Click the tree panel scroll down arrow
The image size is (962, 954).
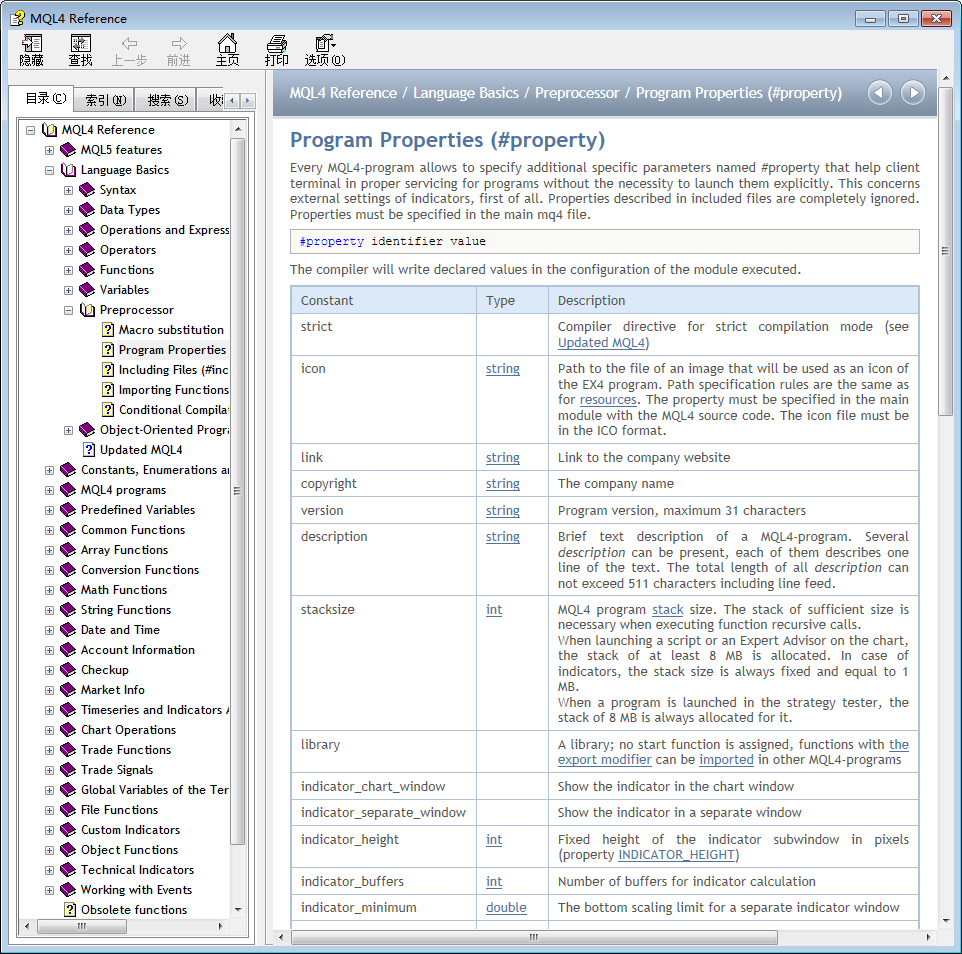click(238, 910)
